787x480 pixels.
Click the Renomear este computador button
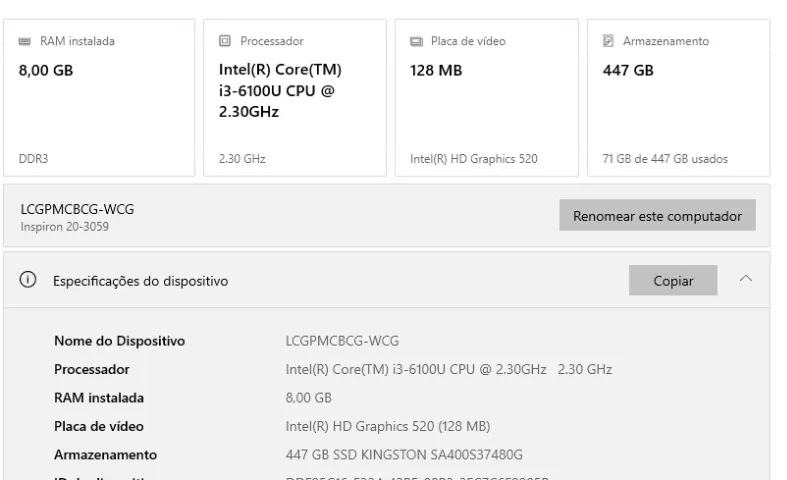658,215
